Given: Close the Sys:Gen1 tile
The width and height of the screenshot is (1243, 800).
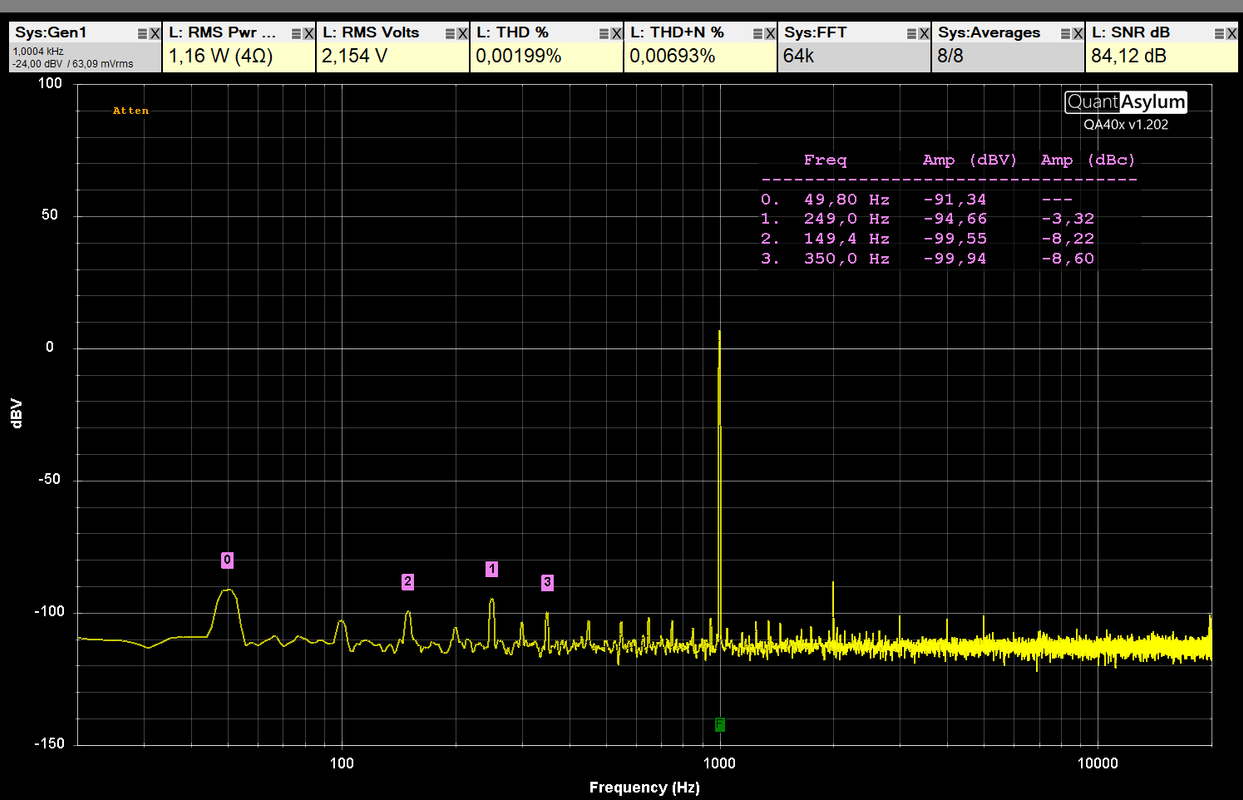Looking at the screenshot, I should [155, 33].
